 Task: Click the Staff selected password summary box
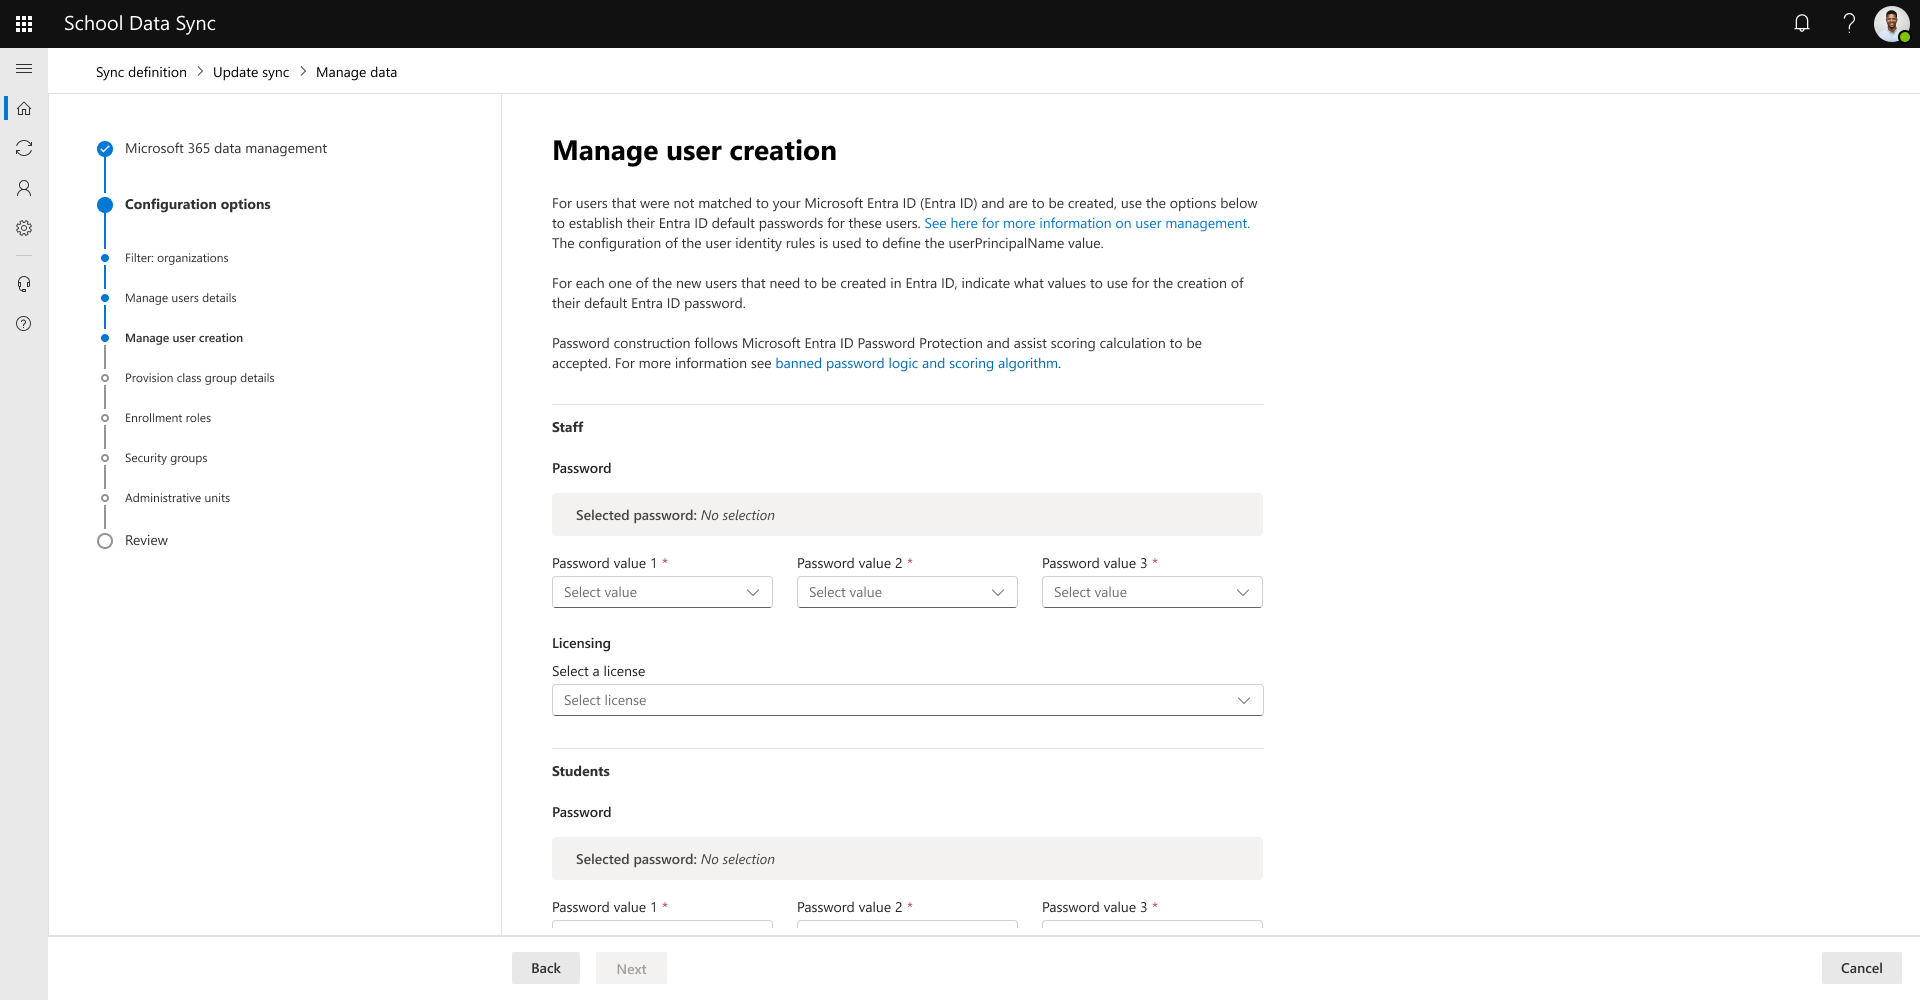tap(907, 515)
